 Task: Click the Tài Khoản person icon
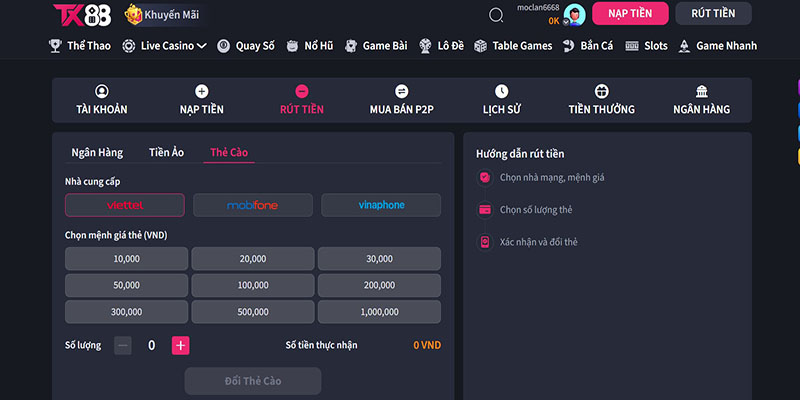[x=102, y=91]
